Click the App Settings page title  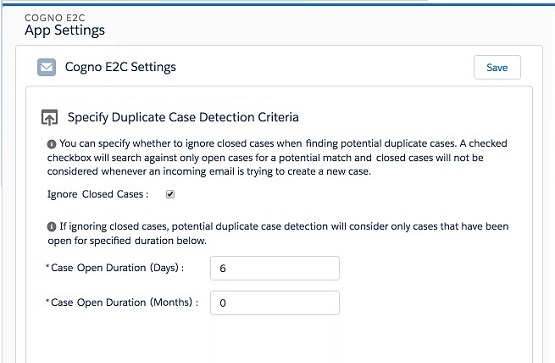(x=65, y=30)
